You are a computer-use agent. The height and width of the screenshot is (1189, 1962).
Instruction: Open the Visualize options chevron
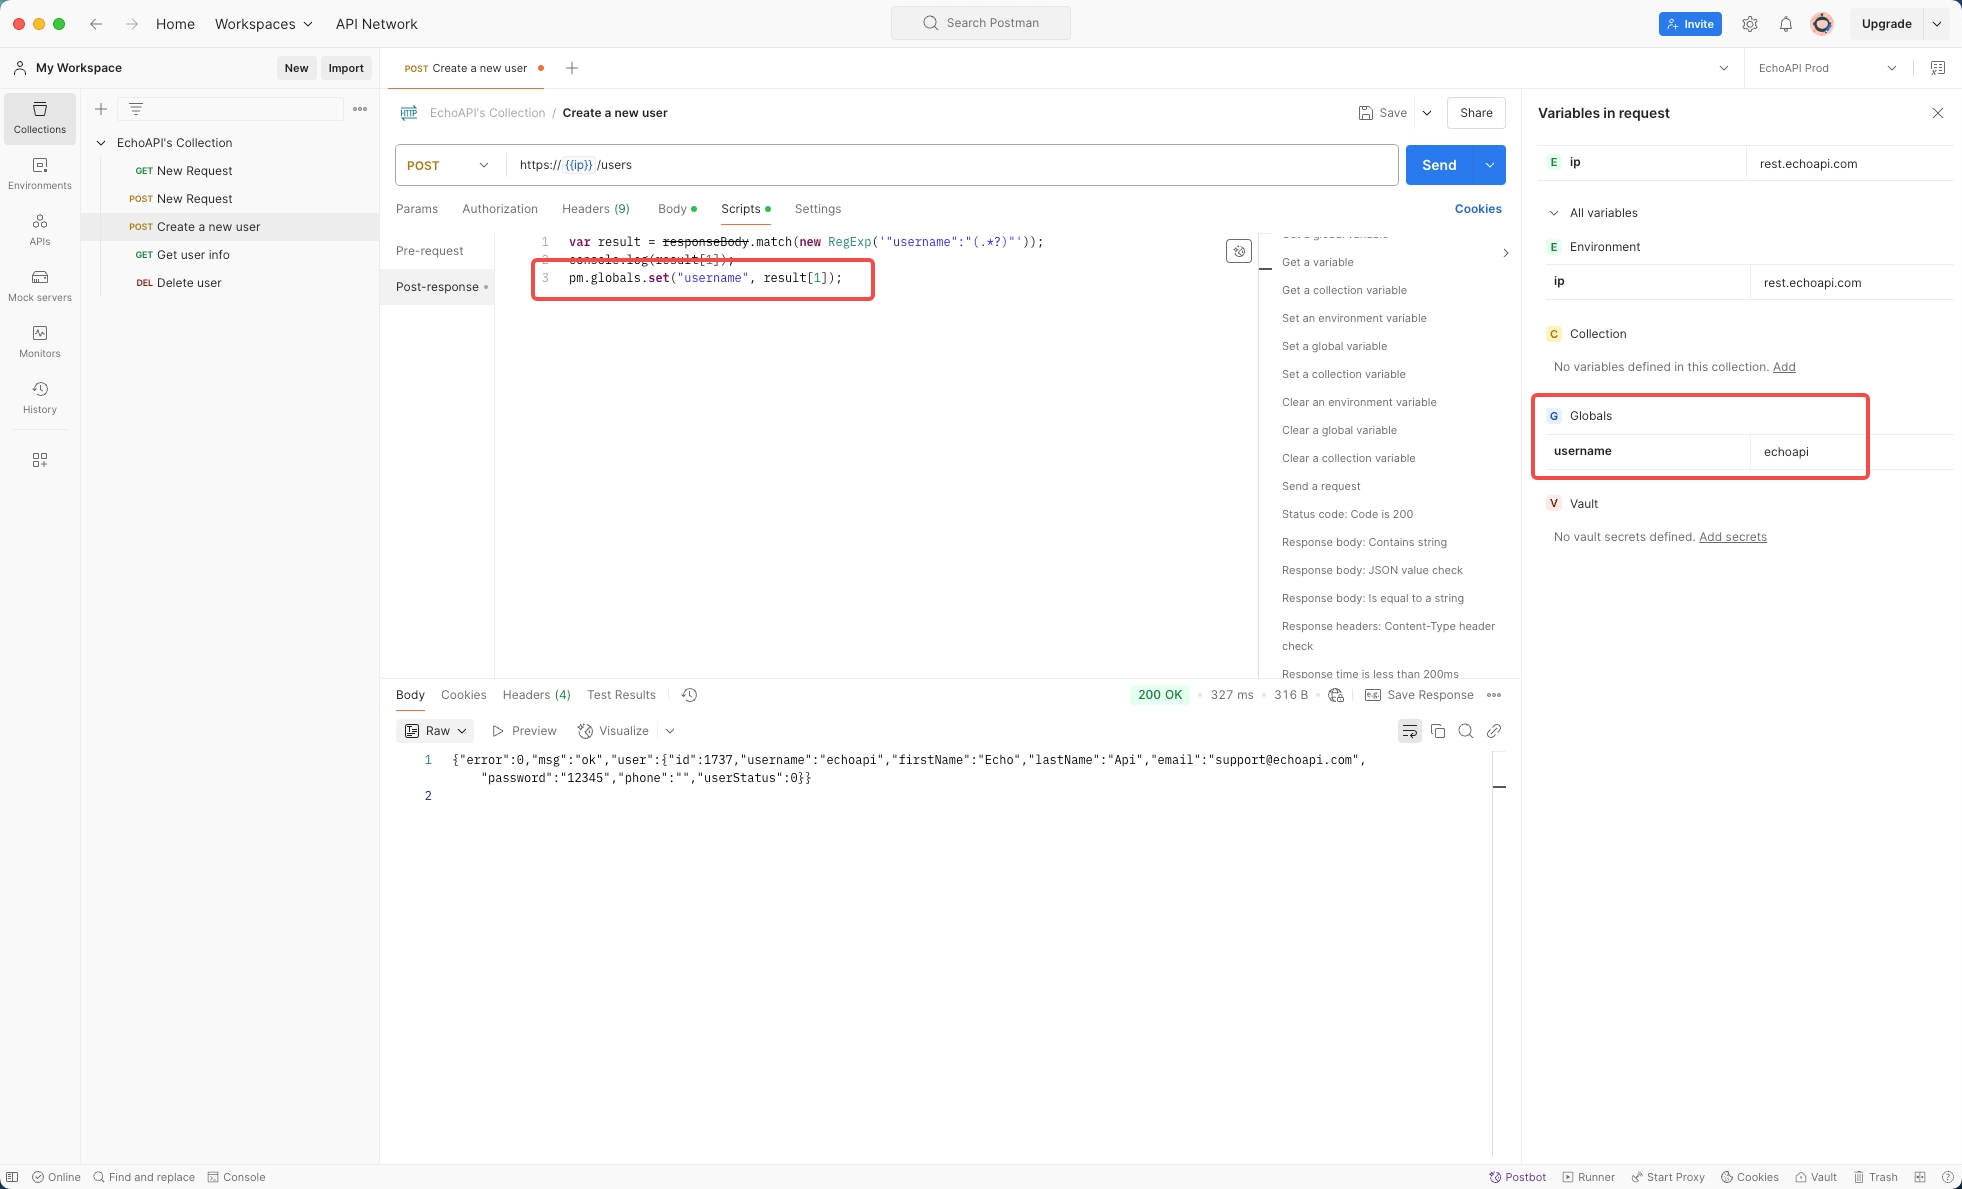pos(670,731)
